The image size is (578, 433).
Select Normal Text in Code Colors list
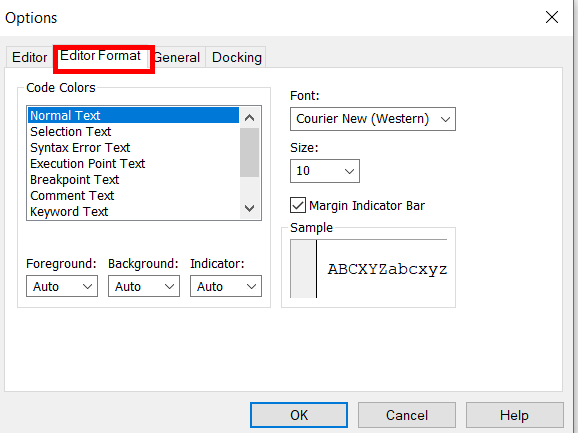click(133, 115)
